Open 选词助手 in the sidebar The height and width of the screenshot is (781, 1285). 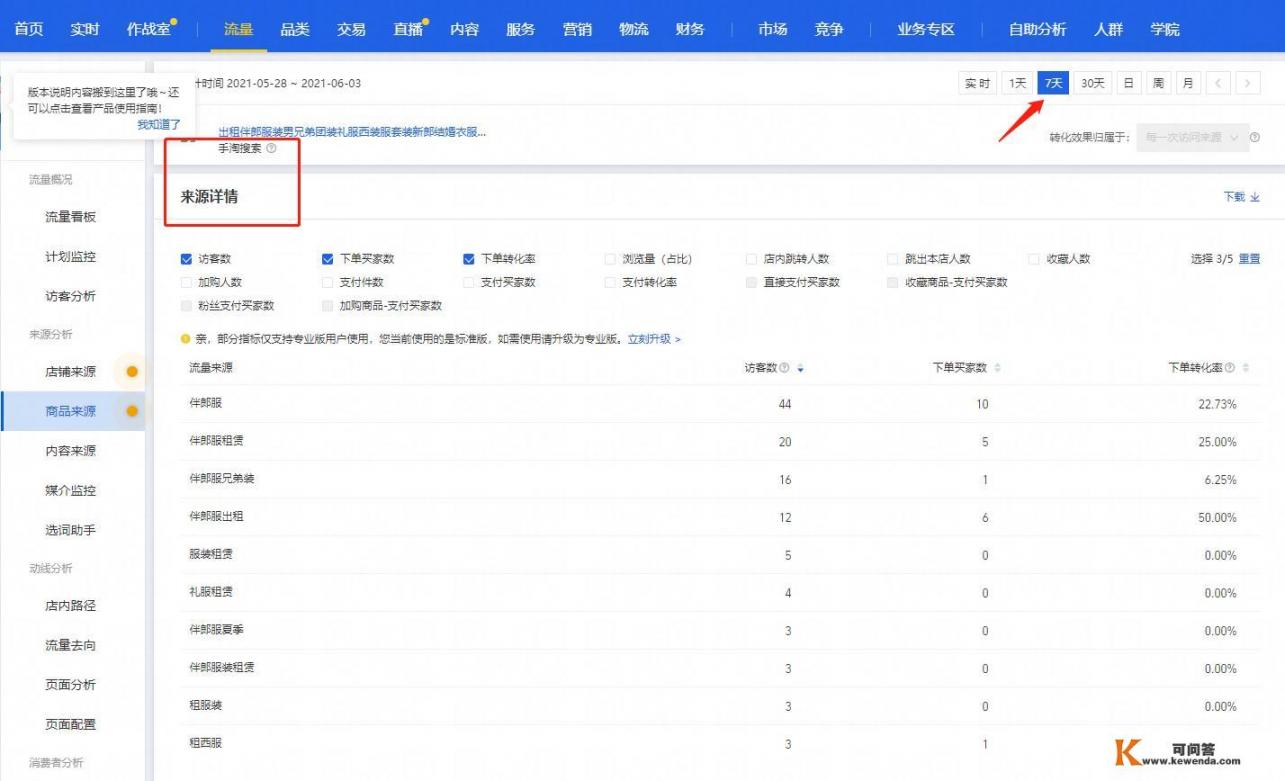point(71,530)
